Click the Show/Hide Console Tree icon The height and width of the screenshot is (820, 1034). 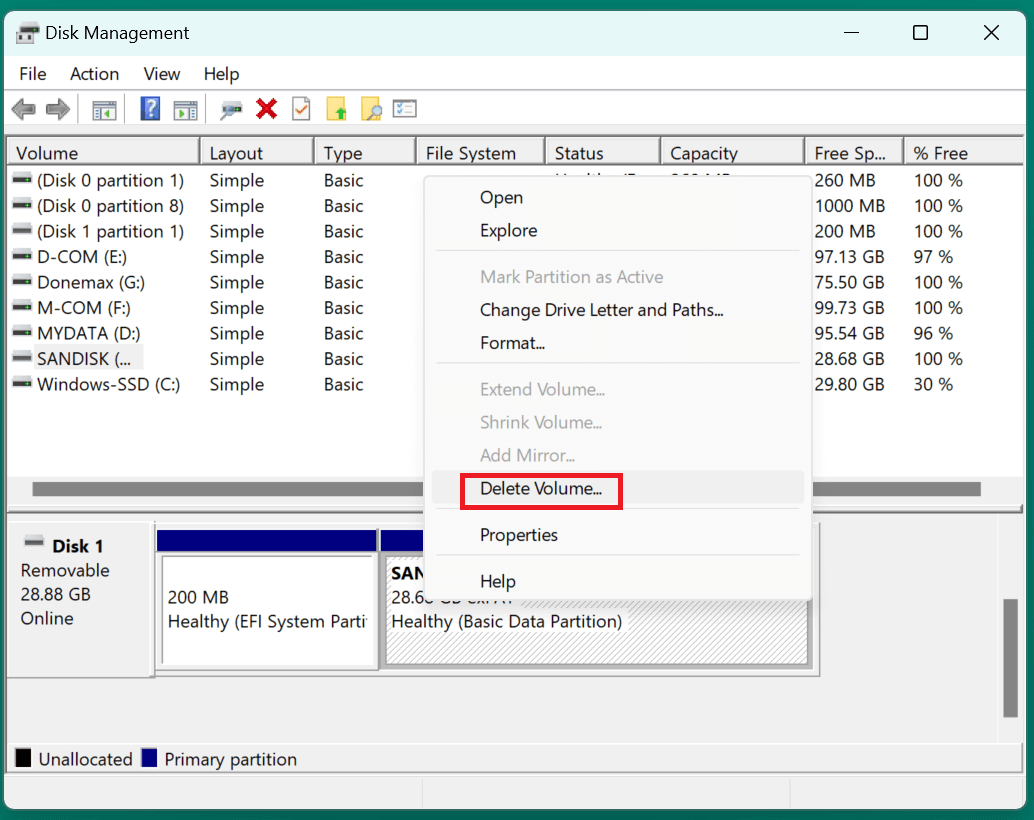[104, 109]
